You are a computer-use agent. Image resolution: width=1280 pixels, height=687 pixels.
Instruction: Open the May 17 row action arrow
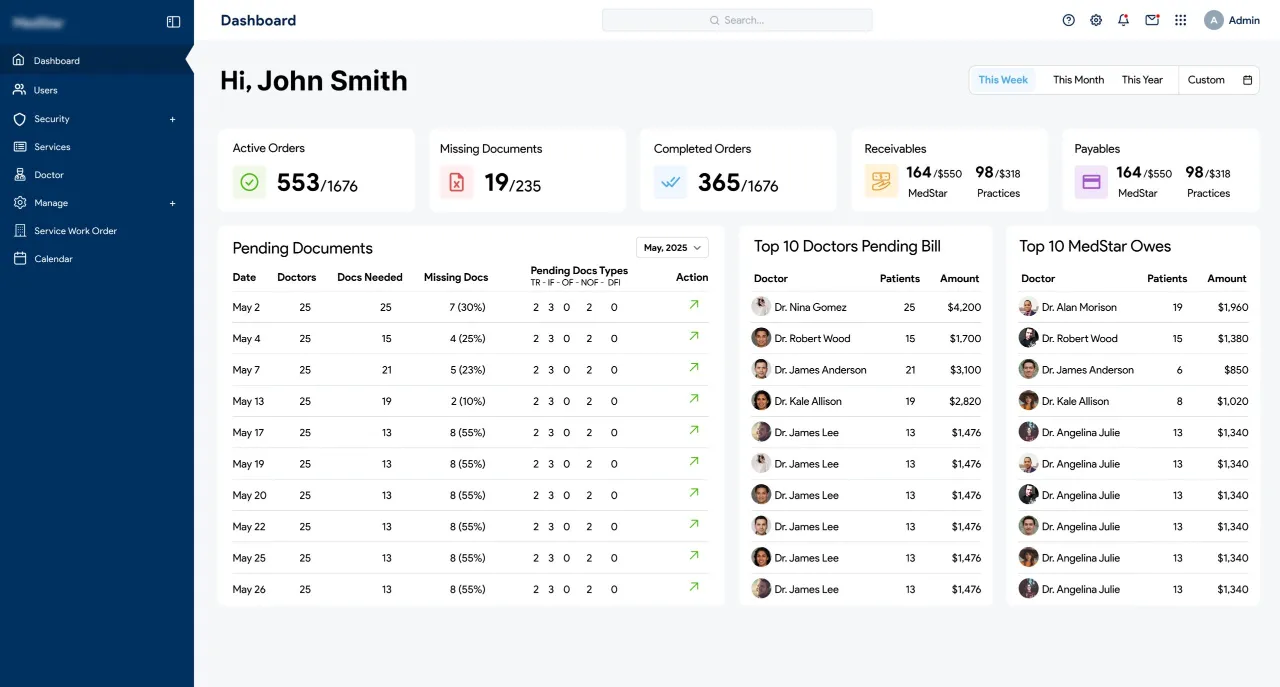694,430
